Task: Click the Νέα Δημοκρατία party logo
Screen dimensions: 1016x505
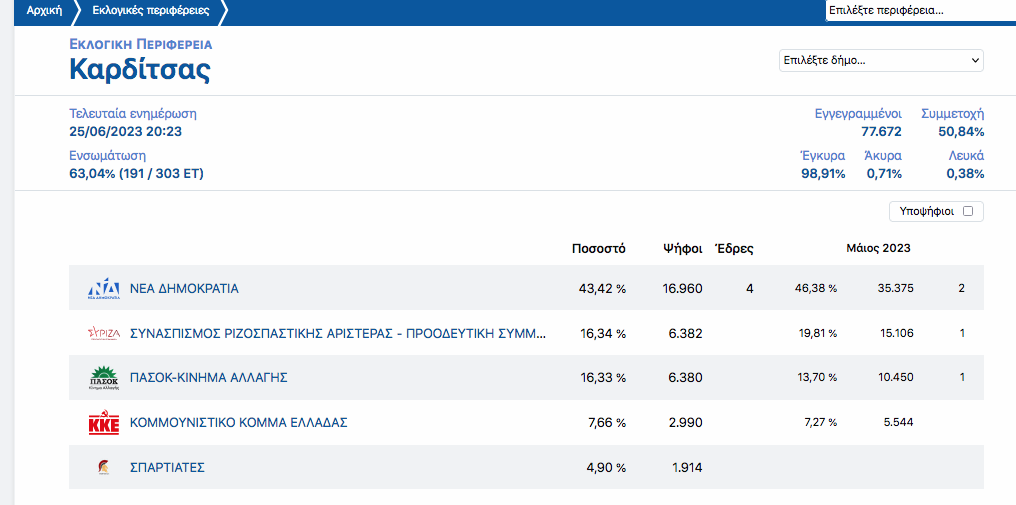Action: pyautogui.click(x=104, y=289)
